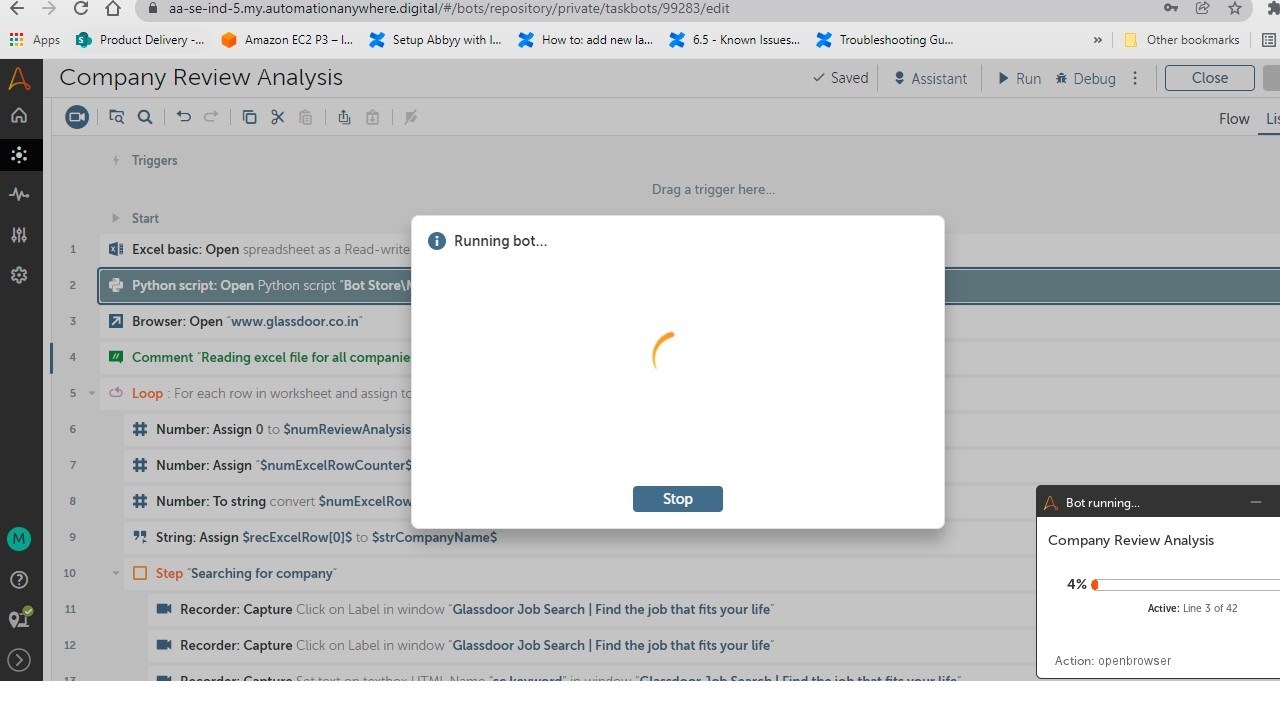Copy to shared clipboard icon

point(344,117)
